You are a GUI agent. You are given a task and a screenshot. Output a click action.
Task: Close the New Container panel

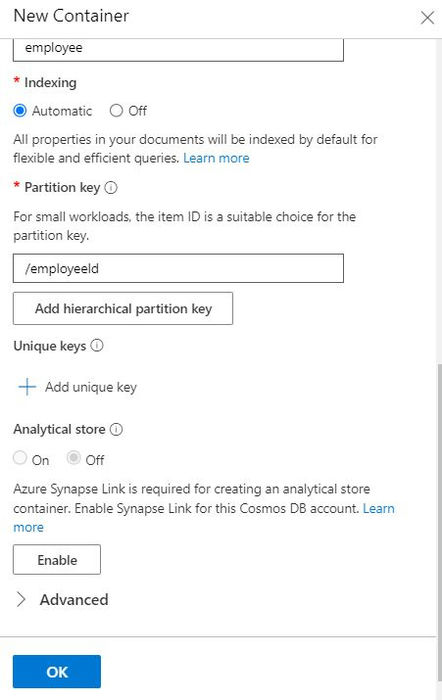[427, 17]
